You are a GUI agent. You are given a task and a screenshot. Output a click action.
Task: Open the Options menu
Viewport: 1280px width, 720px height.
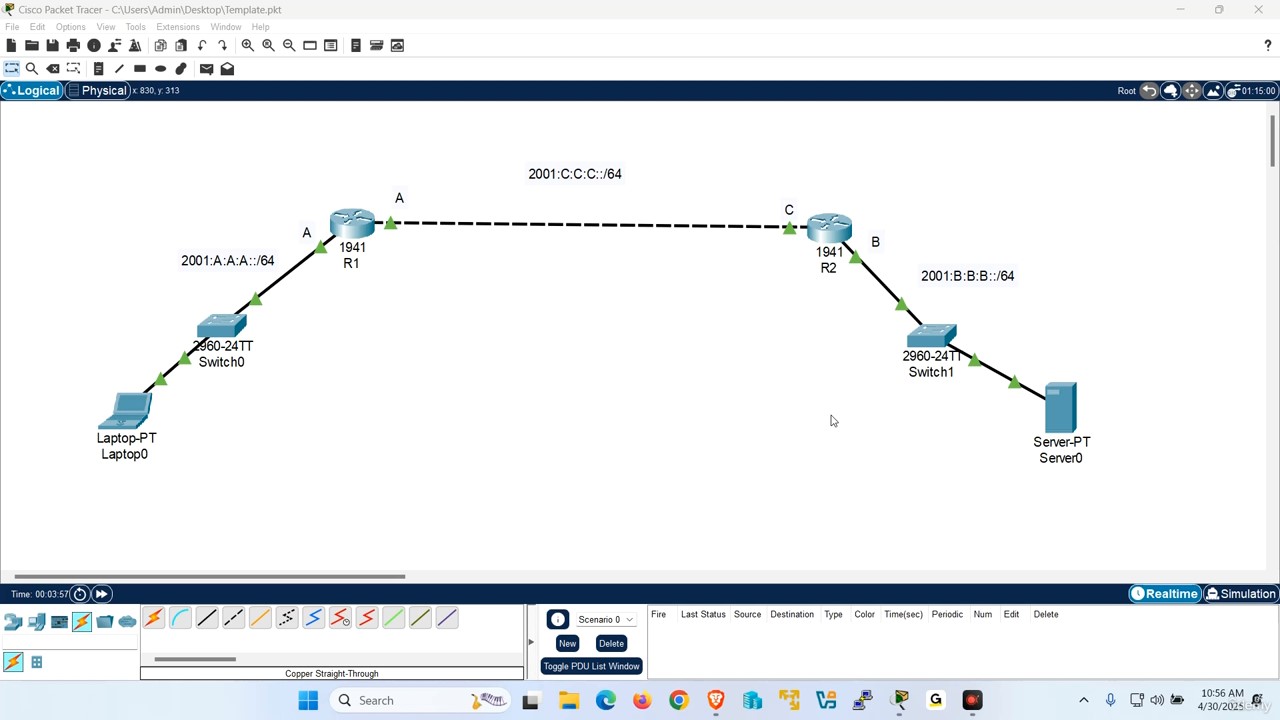[70, 27]
